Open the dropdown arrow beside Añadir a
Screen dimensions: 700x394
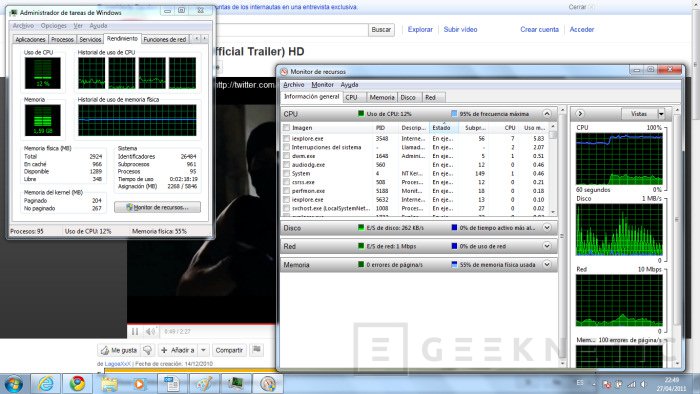(x=204, y=350)
